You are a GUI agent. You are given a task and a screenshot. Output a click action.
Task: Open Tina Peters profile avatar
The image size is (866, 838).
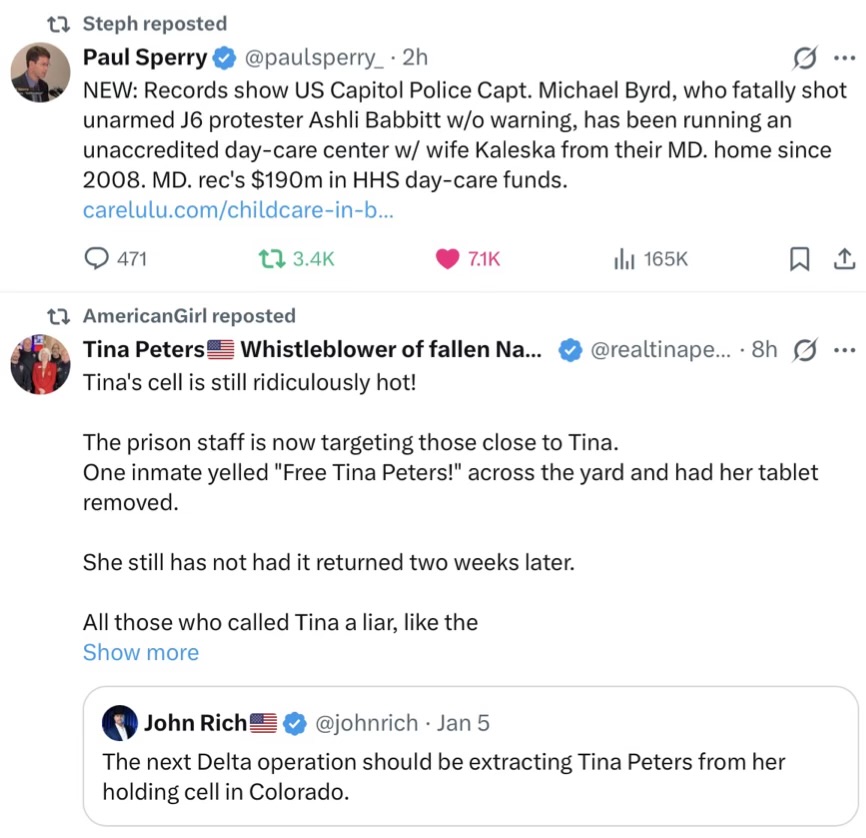click(x=41, y=364)
